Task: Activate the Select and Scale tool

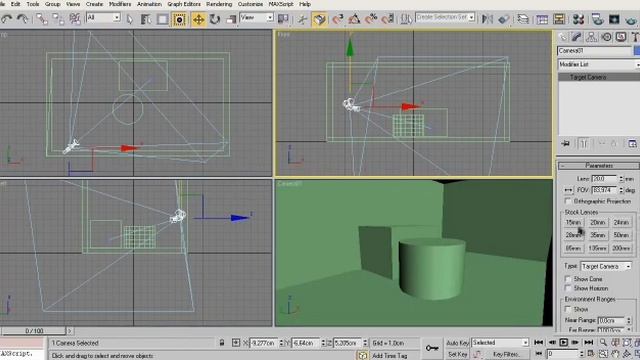Action: 231,19
